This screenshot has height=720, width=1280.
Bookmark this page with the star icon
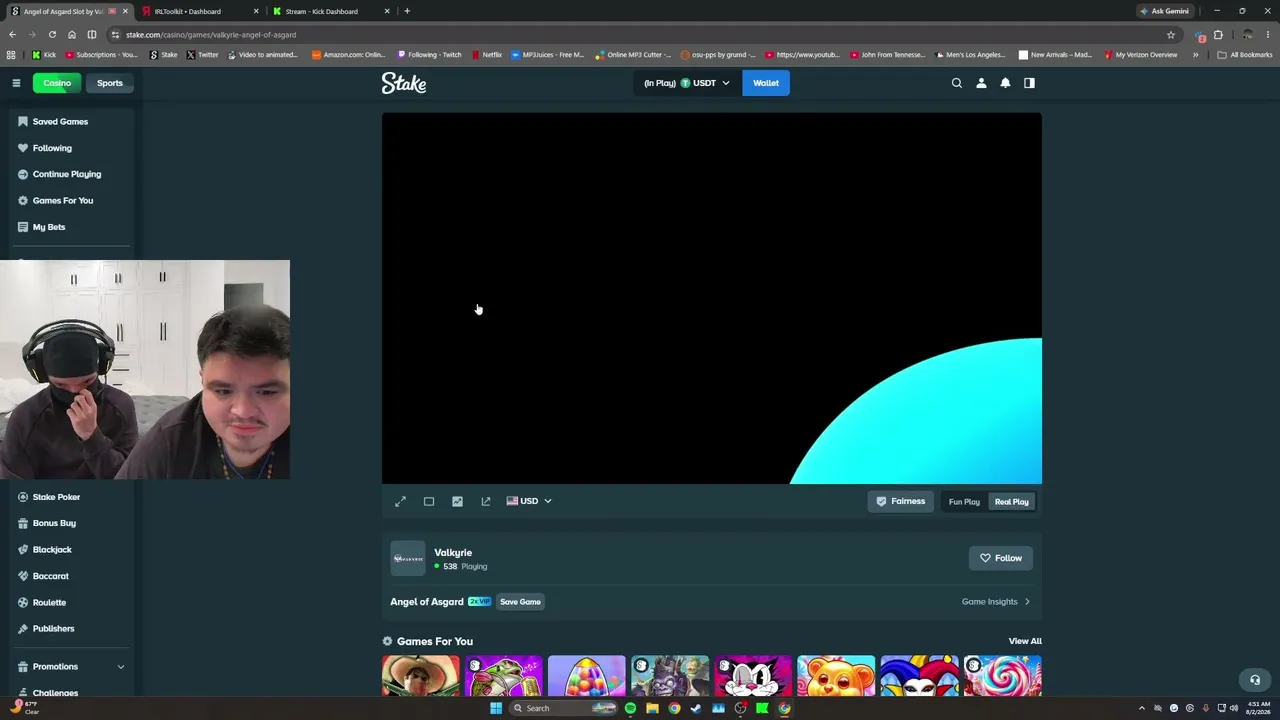pos(1171,34)
